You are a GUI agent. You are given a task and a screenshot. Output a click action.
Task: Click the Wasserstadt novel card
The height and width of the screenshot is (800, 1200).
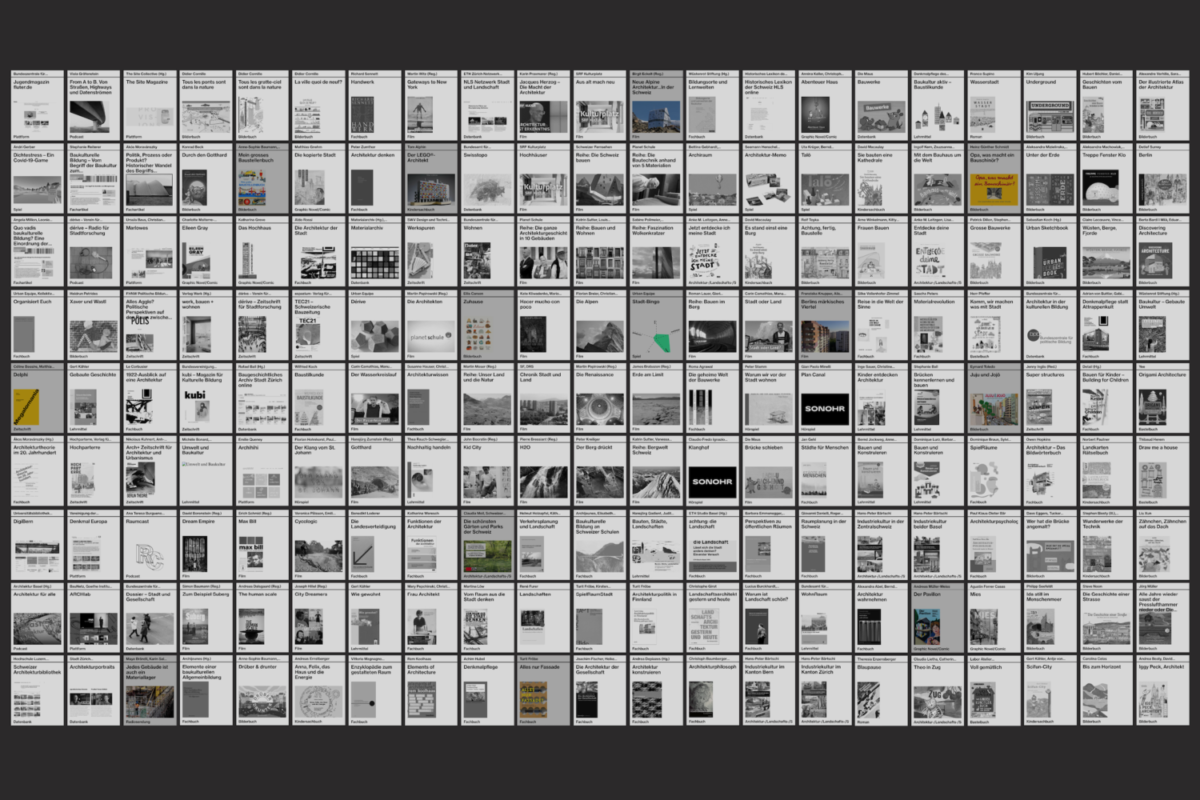coord(995,106)
